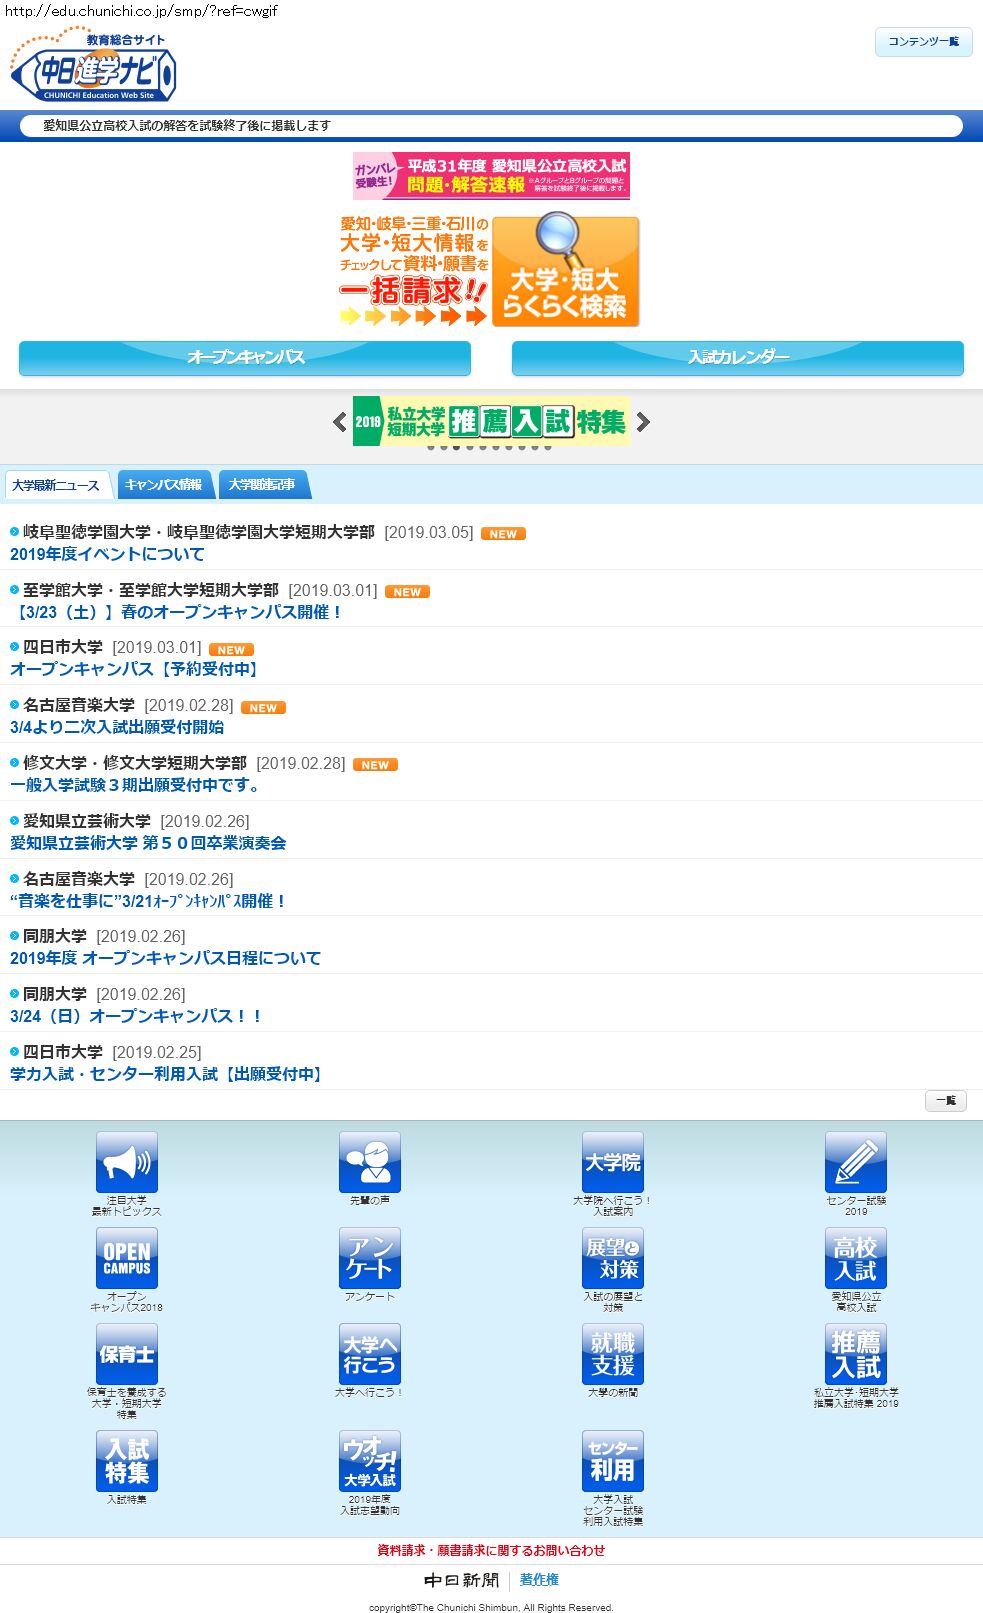Image resolution: width=983 pixels, height=1613 pixels.
Task: Open the 高校入試 high school exam icon
Action: click(855, 1258)
